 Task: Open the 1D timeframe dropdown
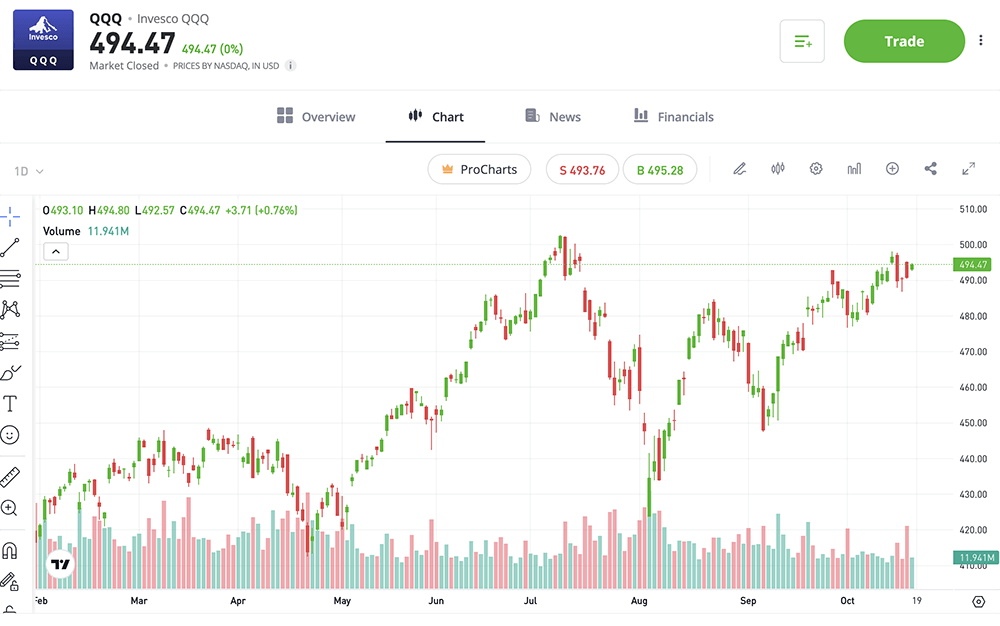[x=29, y=171]
